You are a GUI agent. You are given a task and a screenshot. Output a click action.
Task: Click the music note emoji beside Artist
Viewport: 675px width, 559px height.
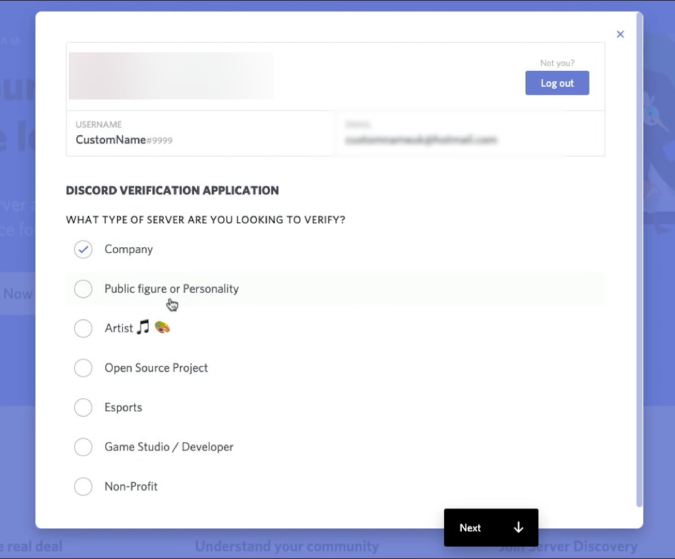coord(143,327)
